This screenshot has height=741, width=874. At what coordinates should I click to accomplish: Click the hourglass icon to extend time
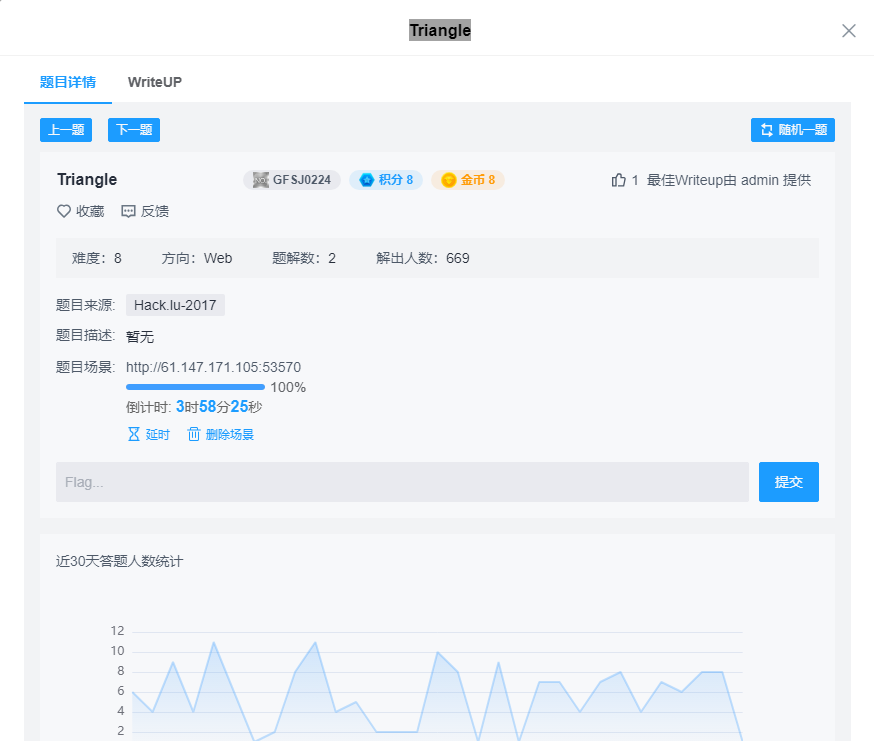tap(134, 434)
